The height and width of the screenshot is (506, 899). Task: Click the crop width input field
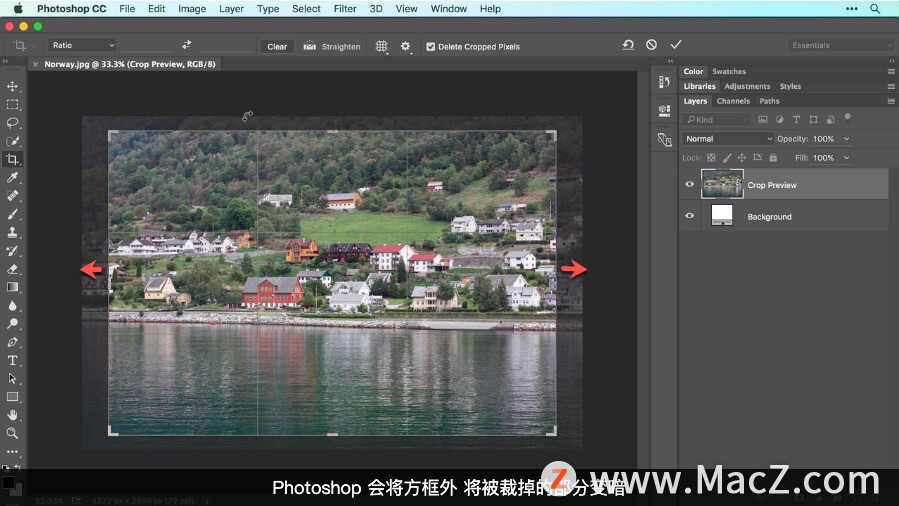click(x=147, y=45)
